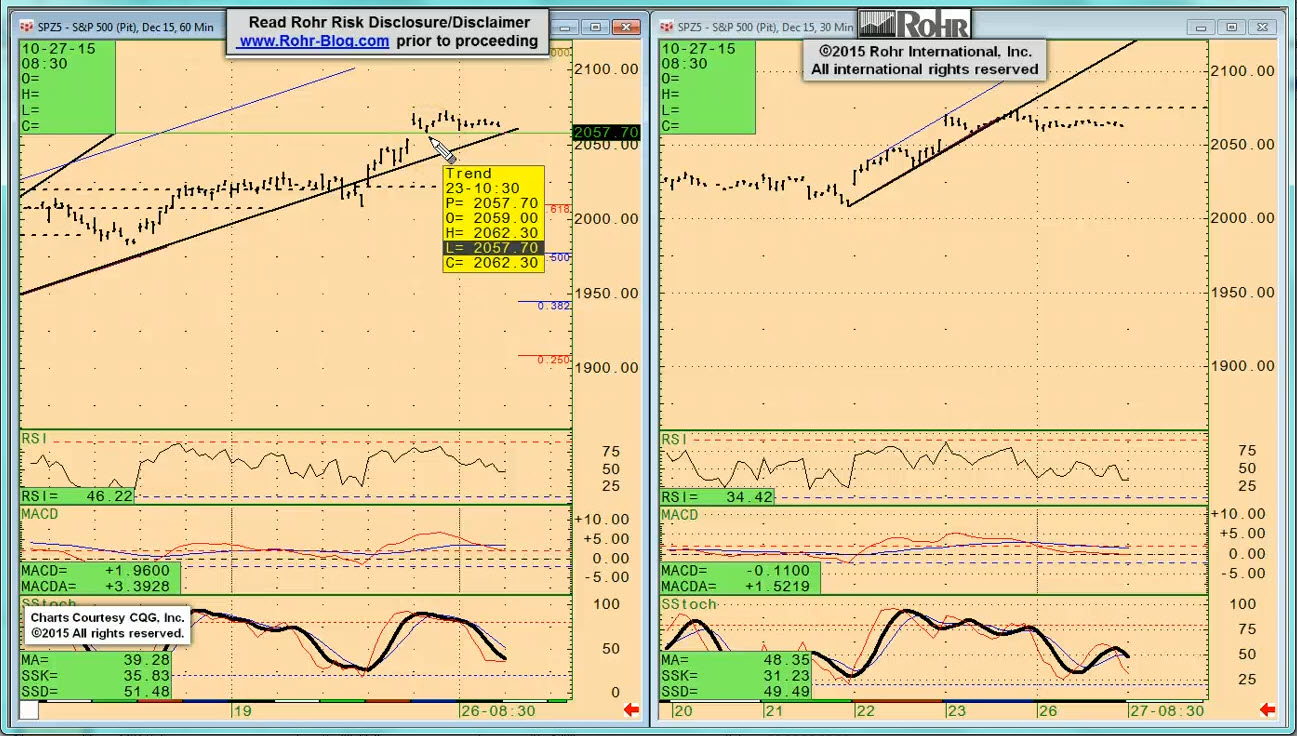Click the 0.250 Fibonacci level marker
Screen dimensions: 1297x736
(553, 360)
